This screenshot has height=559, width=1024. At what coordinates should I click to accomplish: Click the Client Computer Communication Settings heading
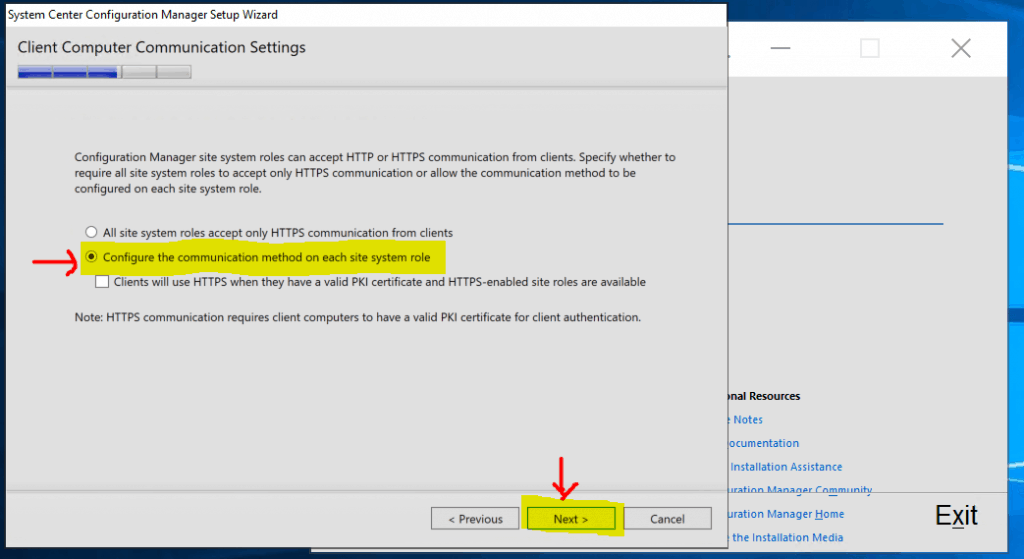click(161, 47)
